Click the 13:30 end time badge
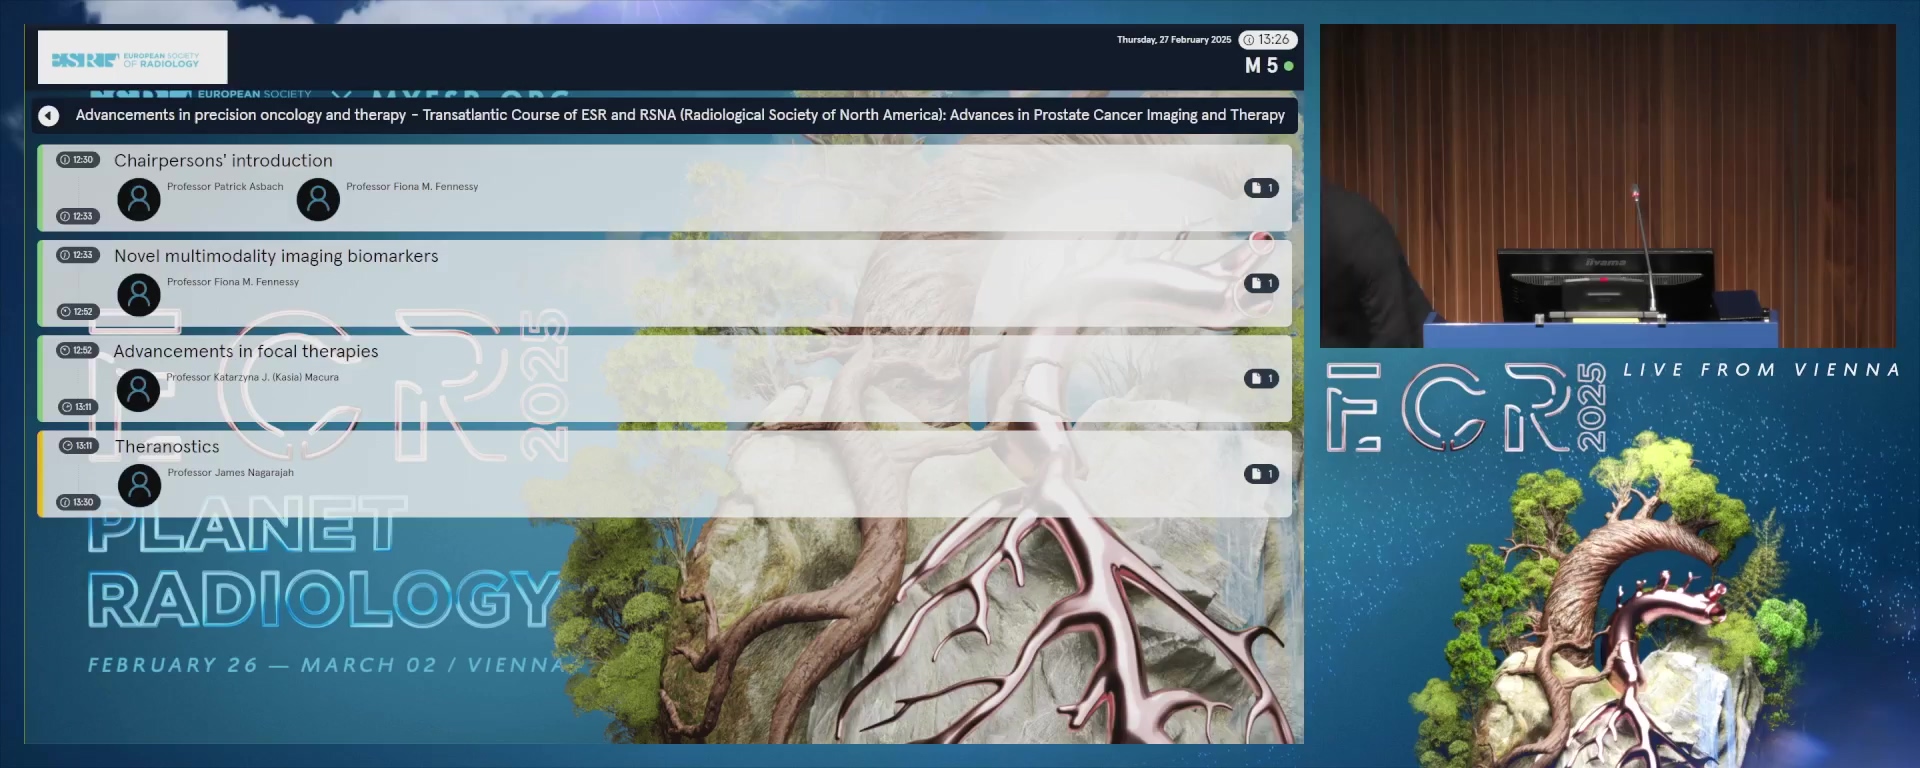This screenshot has height=768, width=1920. pyautogui.click(x=77, y=502)
